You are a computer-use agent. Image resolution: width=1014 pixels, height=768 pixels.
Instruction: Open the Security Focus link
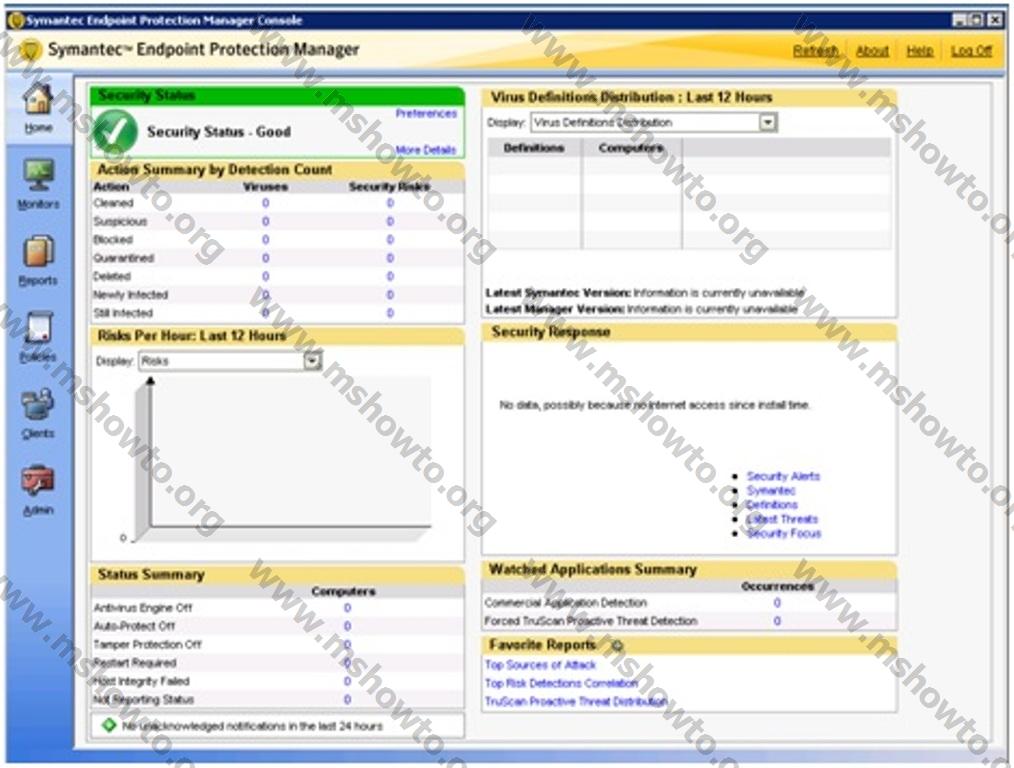[x=784, y=533]
